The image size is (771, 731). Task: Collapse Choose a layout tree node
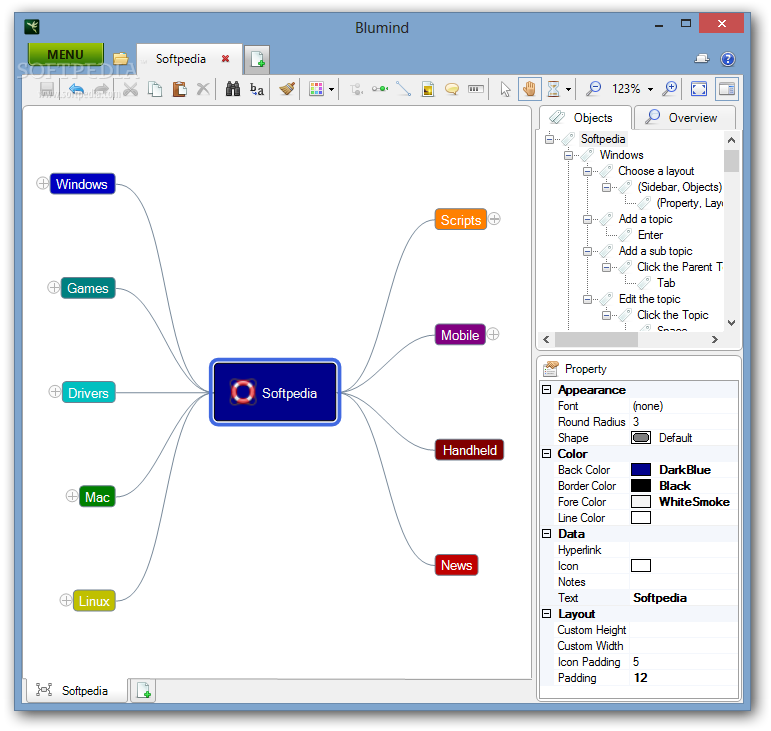tap(587, 171)
